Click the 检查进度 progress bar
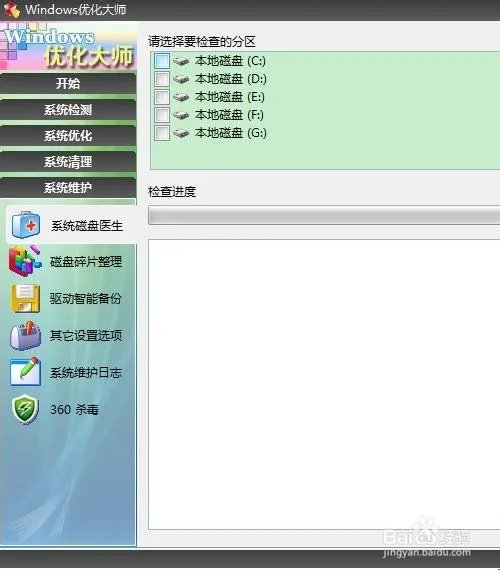The image size is (500, 570). pyautogui.click(x=324, y=216)
